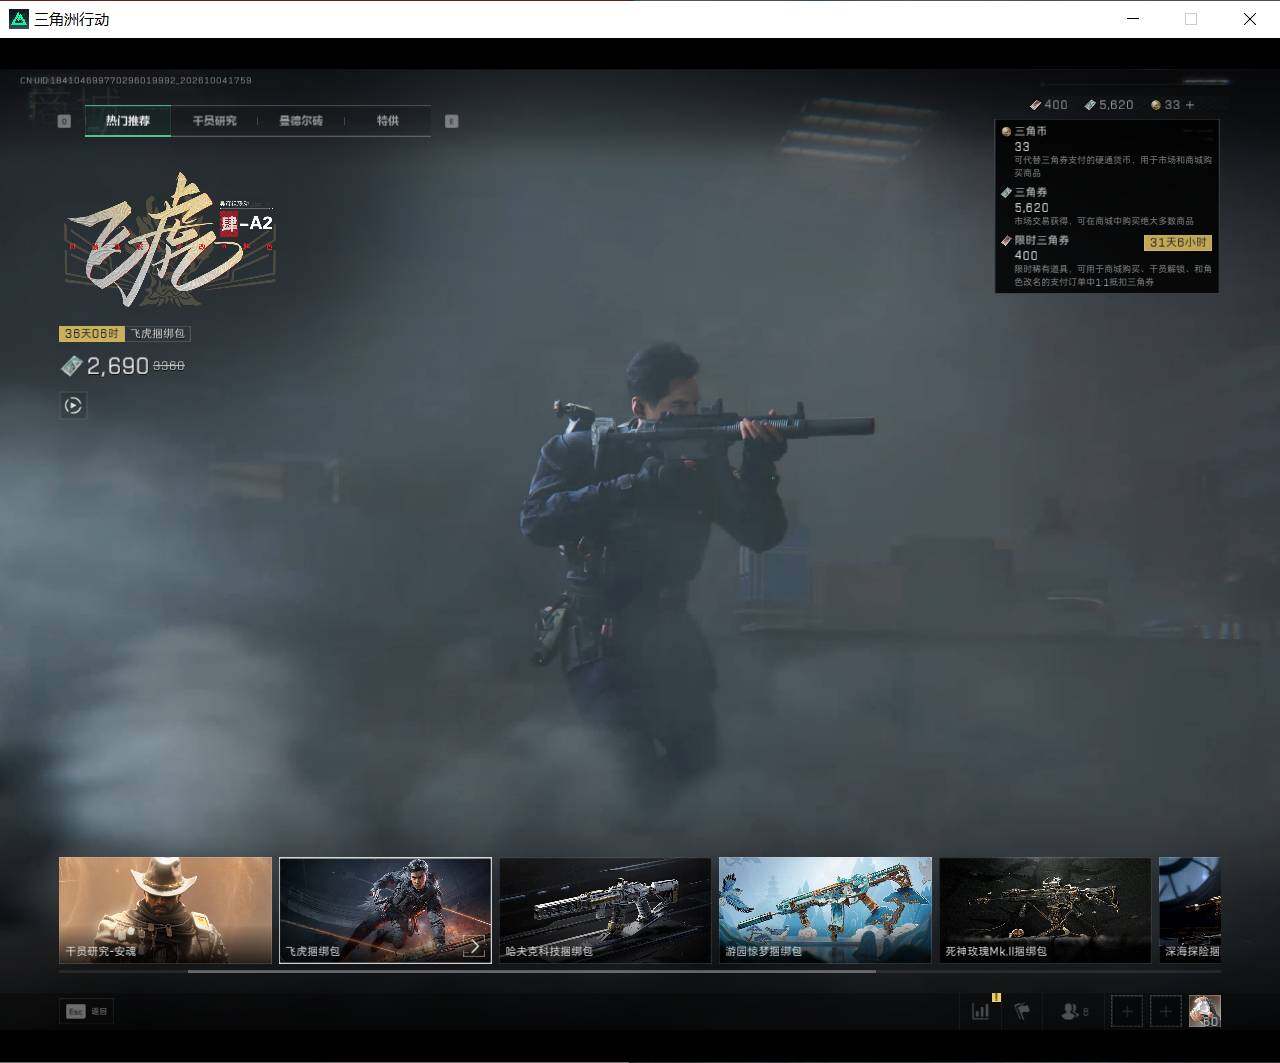Open the player avatar profile

coord(1205,1011)
